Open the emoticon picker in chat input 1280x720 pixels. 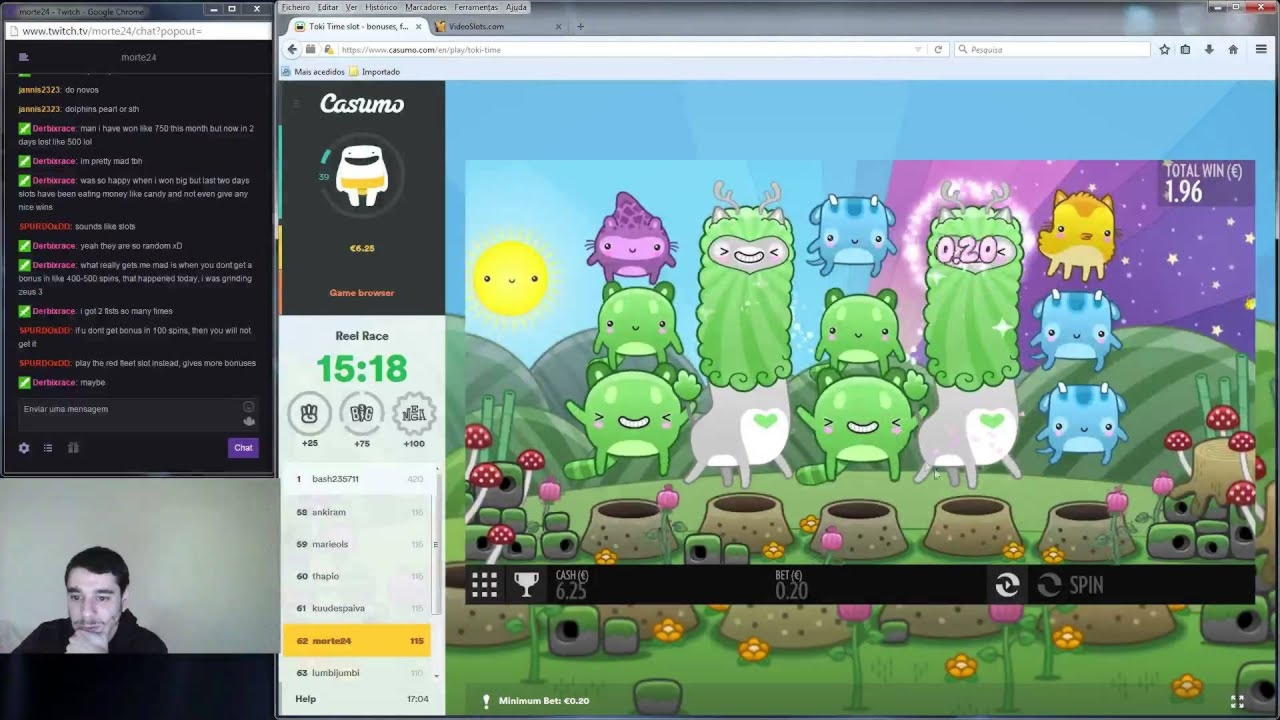(x=249, y=407)
